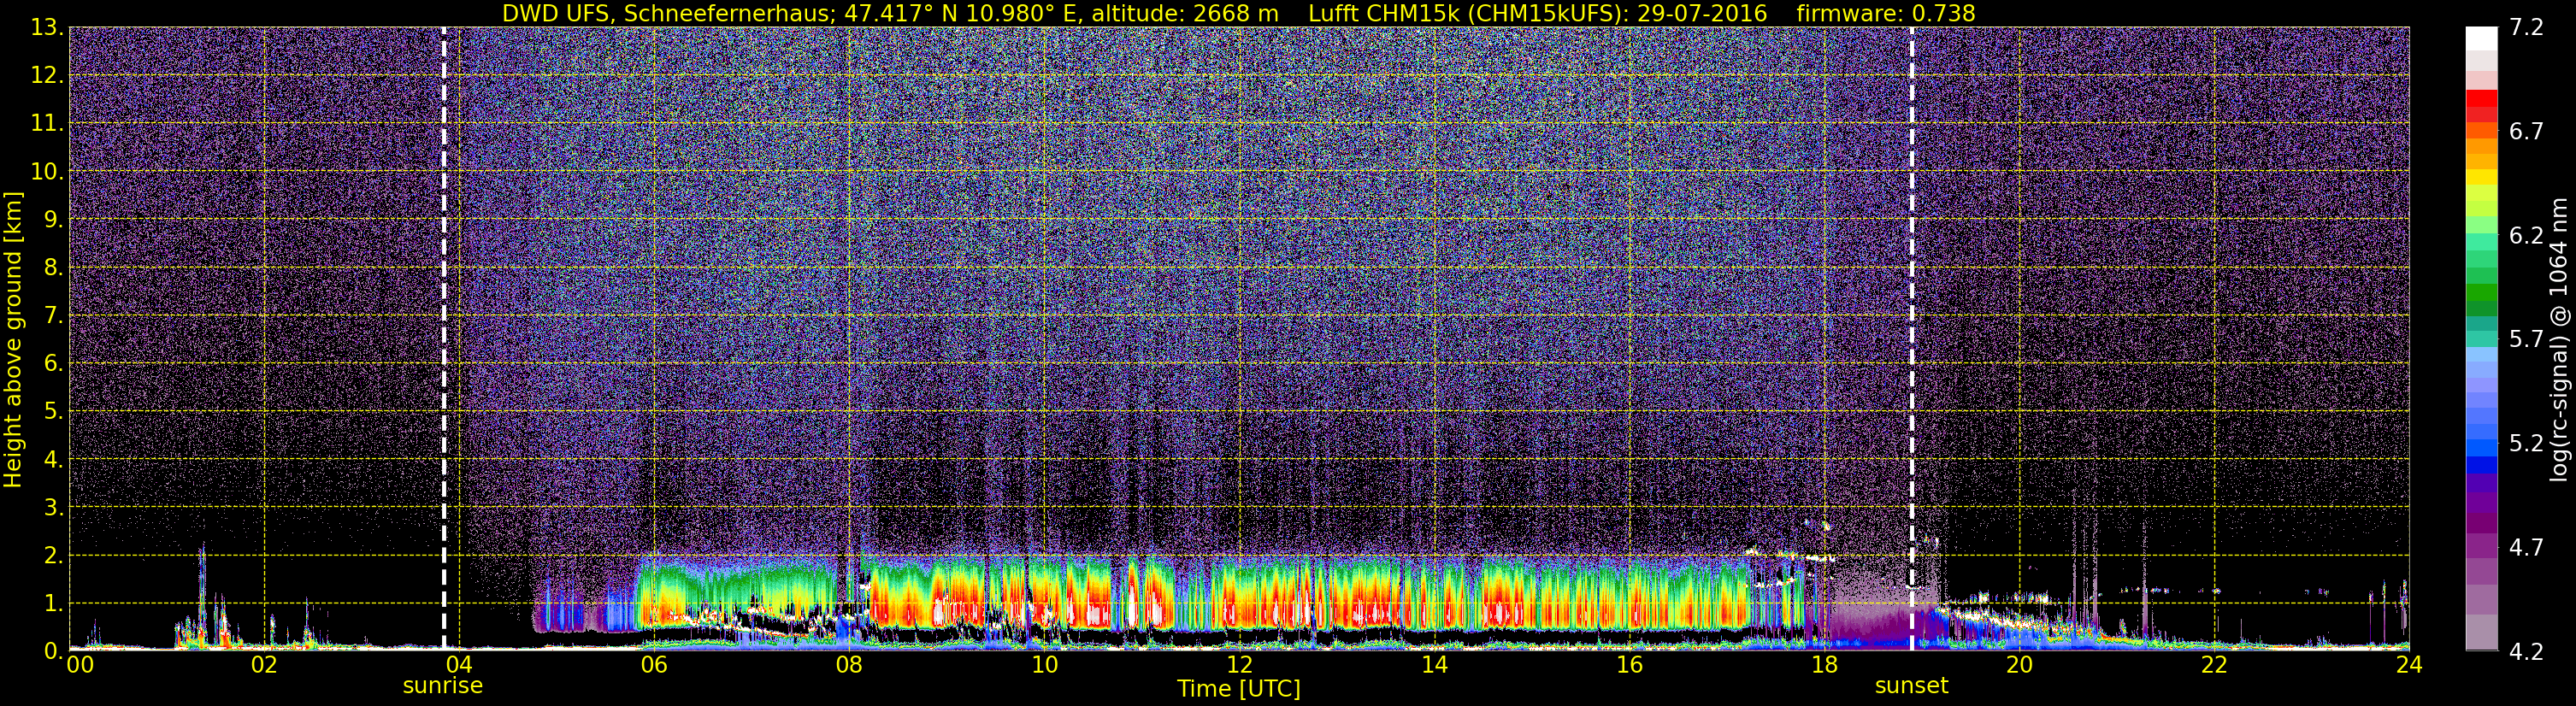Click the time axis label '20'
2576x706 pixels.
[2019, 665]
